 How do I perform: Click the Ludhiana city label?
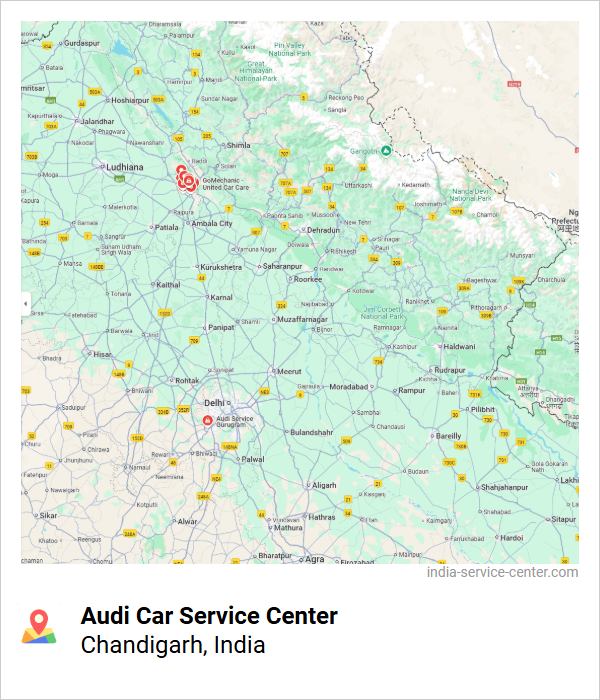pyautogui.click(x=125, y=167)
